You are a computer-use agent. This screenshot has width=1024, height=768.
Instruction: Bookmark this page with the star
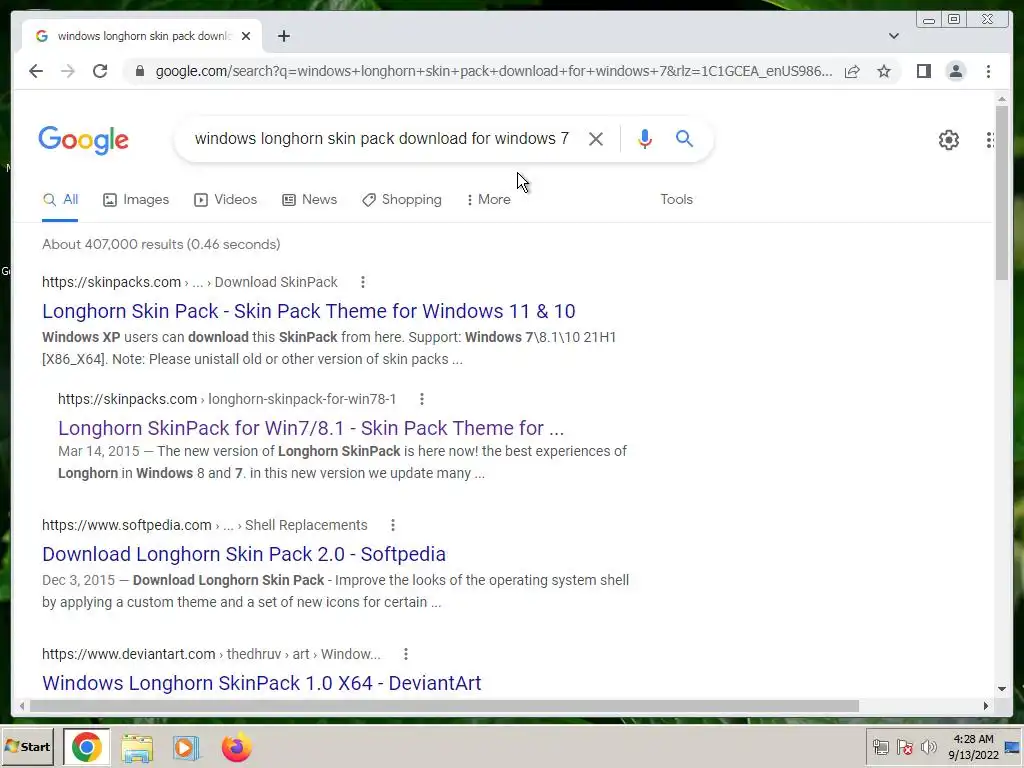884,71
